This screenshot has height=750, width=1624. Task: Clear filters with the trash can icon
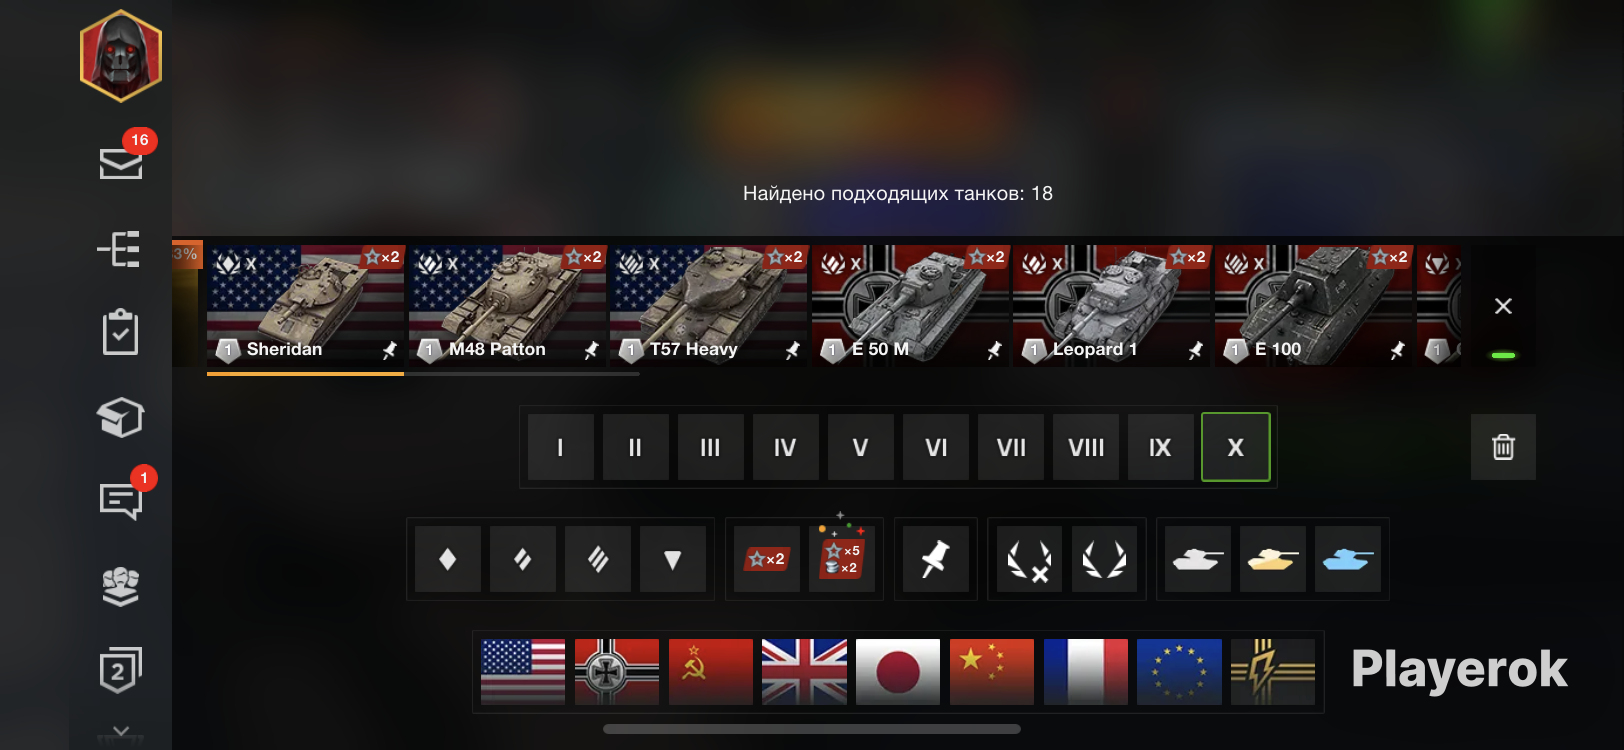(x=1503, y=447)
